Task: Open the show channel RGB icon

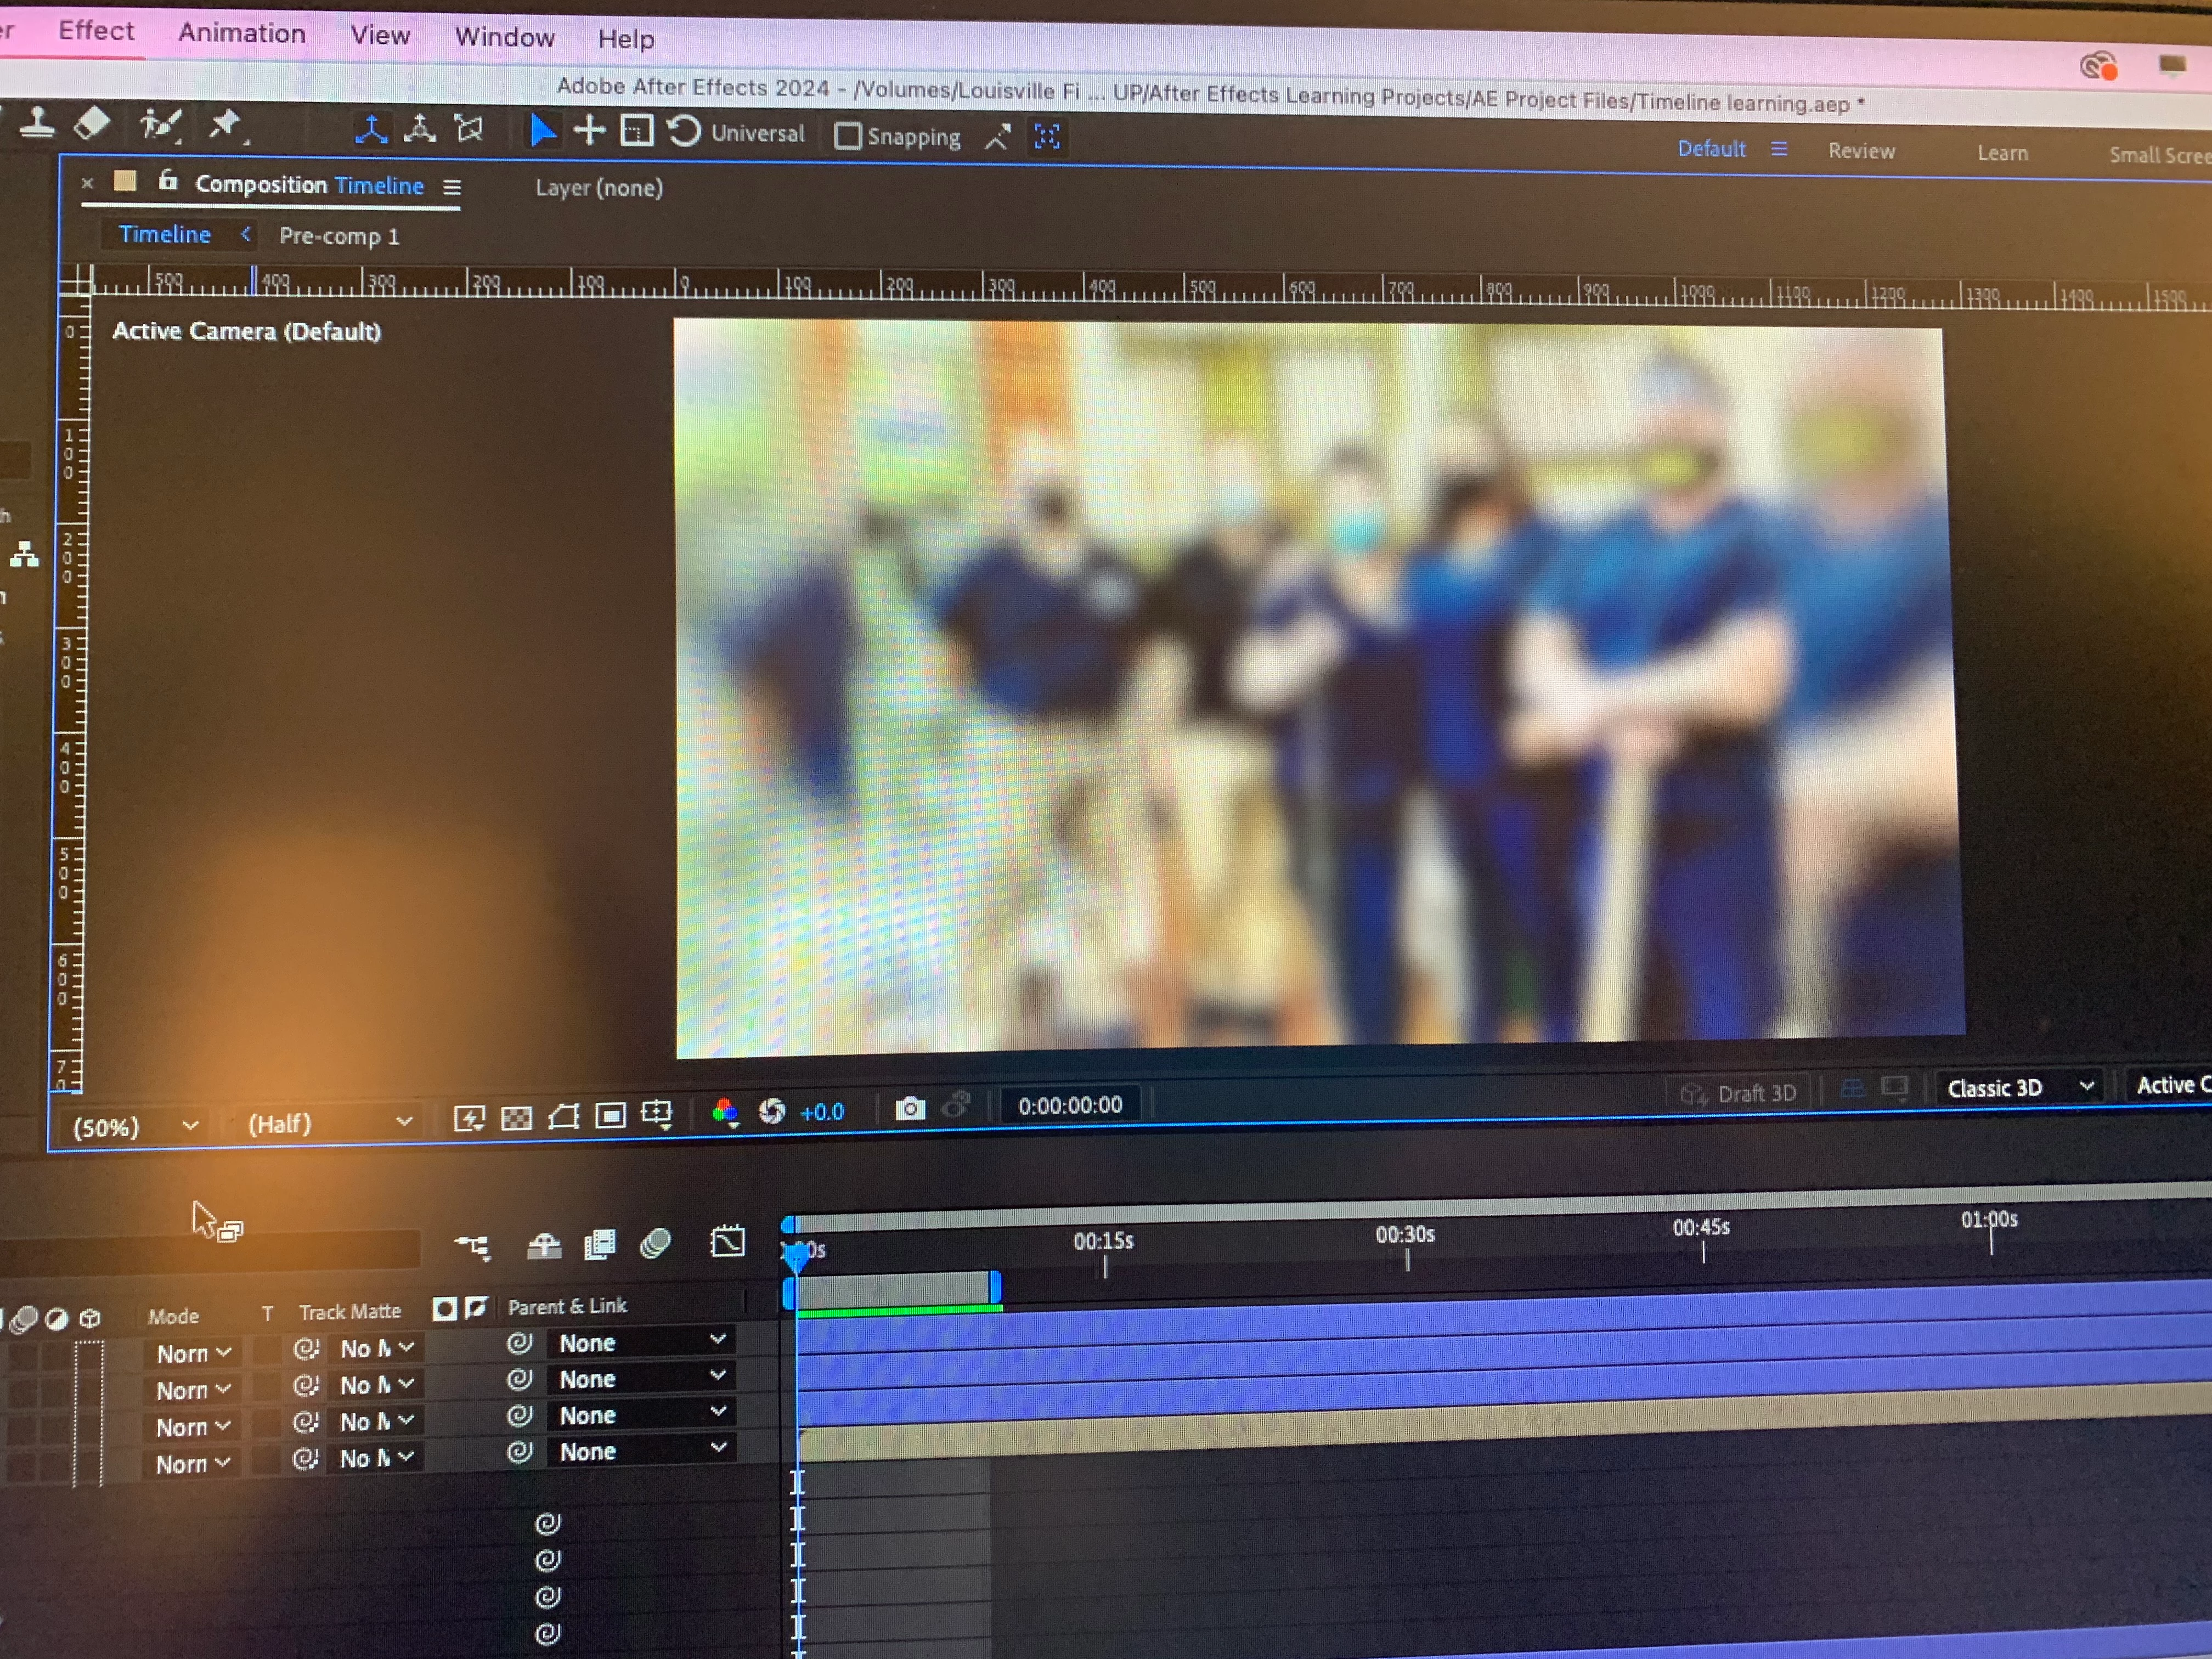Action: point(725,1112)
